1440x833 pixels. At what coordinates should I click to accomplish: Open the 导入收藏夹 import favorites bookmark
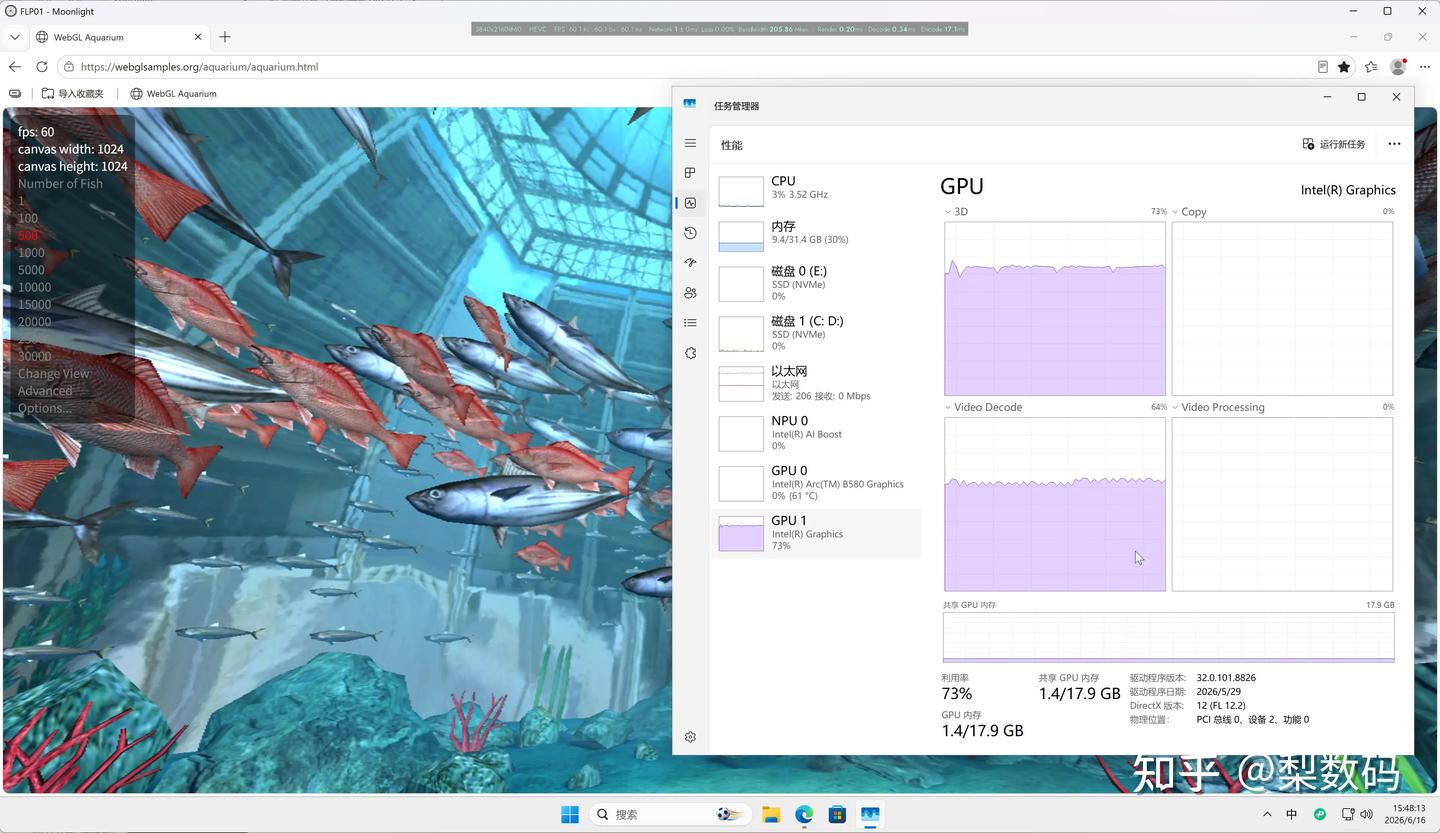[x=73, y=94]
